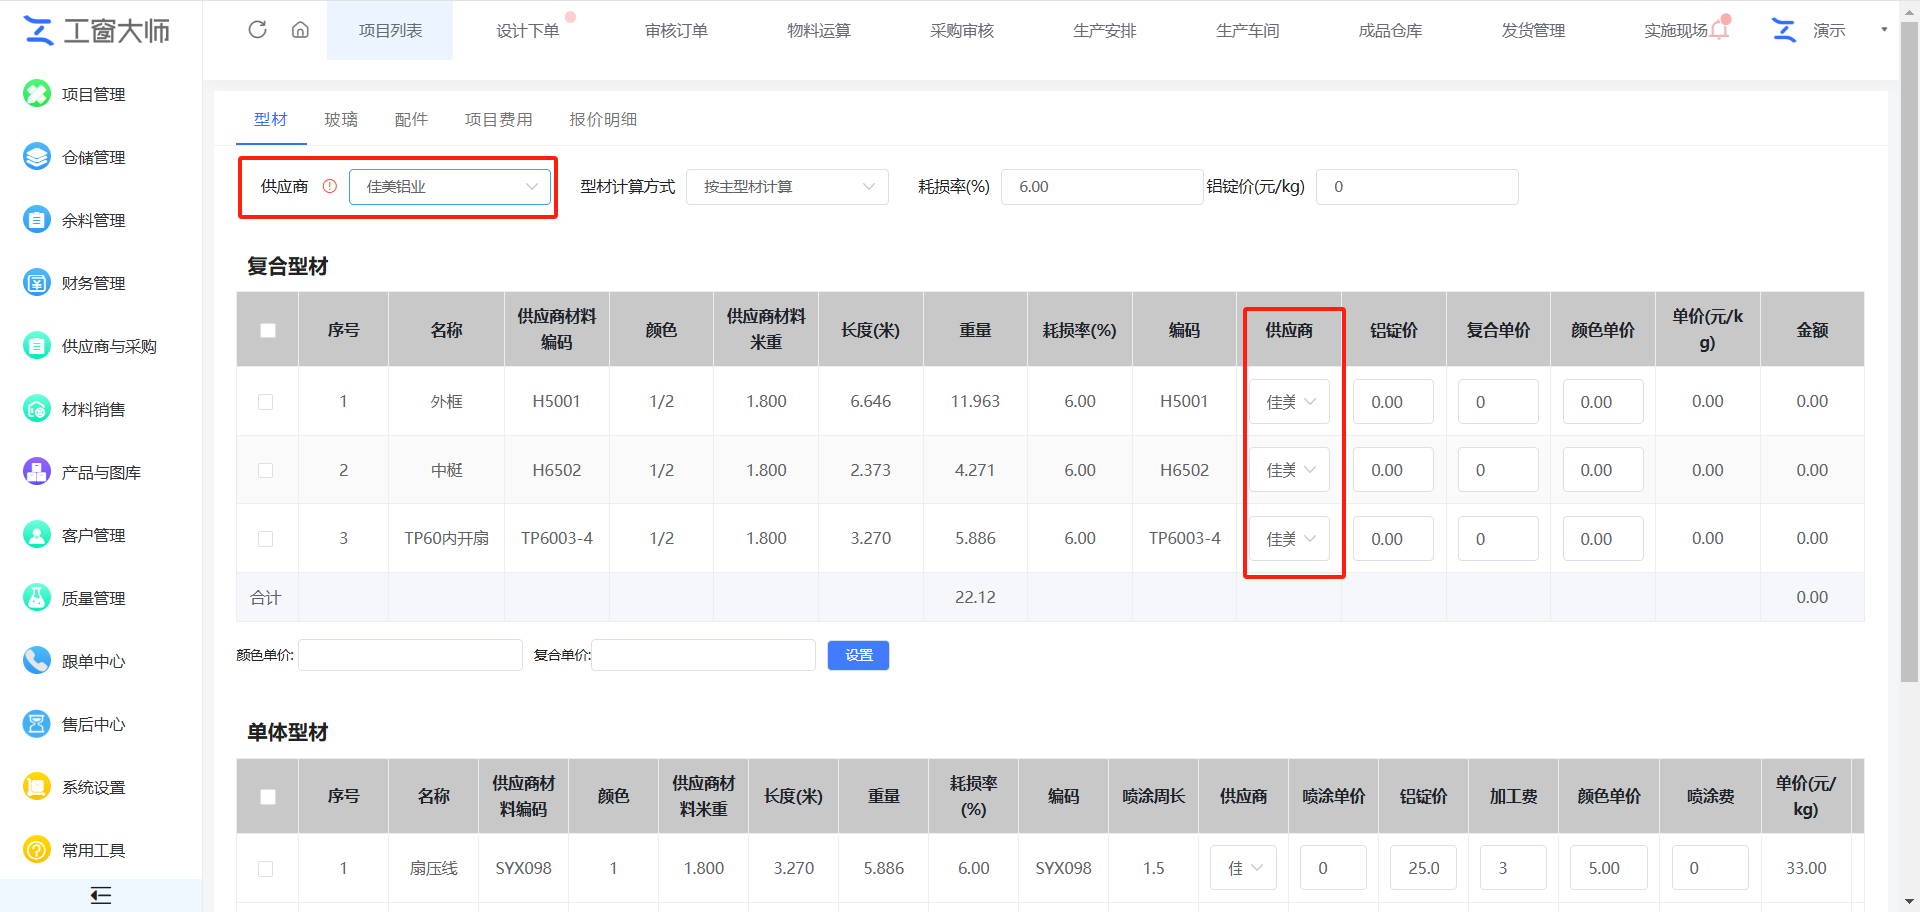Open the 项目管理 sidebar icon

37,94
